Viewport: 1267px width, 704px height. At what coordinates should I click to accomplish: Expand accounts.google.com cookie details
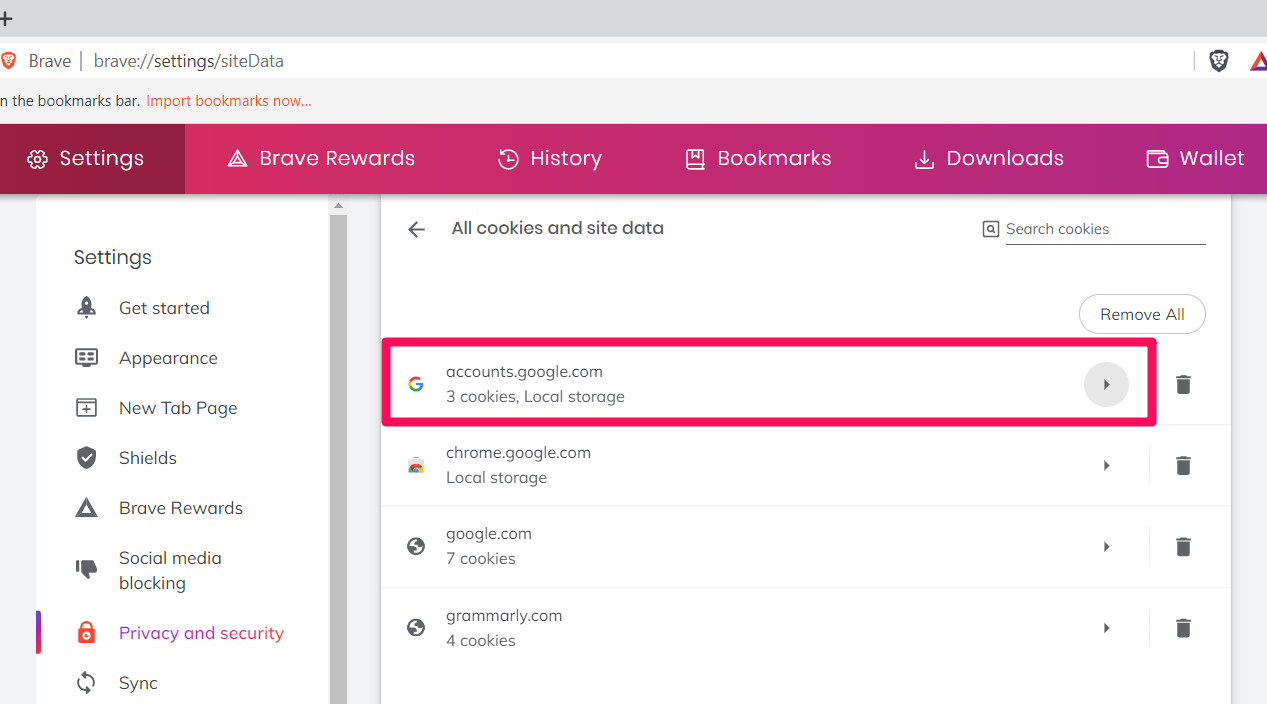(1106, 385)
